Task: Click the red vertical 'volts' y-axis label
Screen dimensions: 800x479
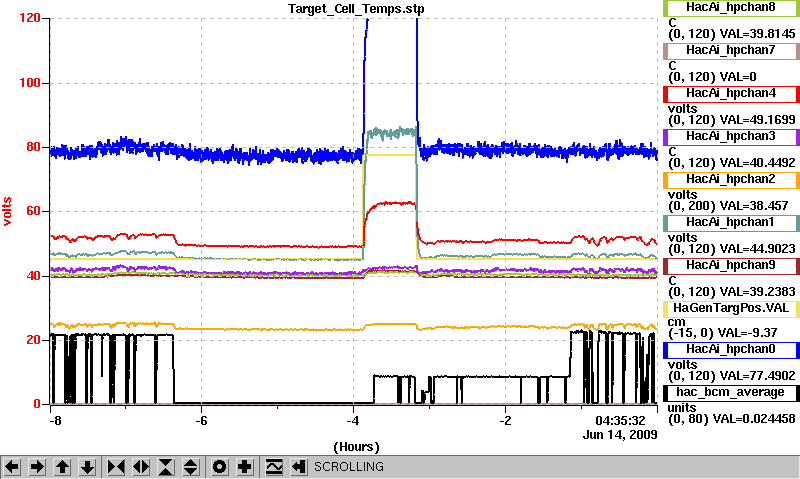Action: coord(7,211)
